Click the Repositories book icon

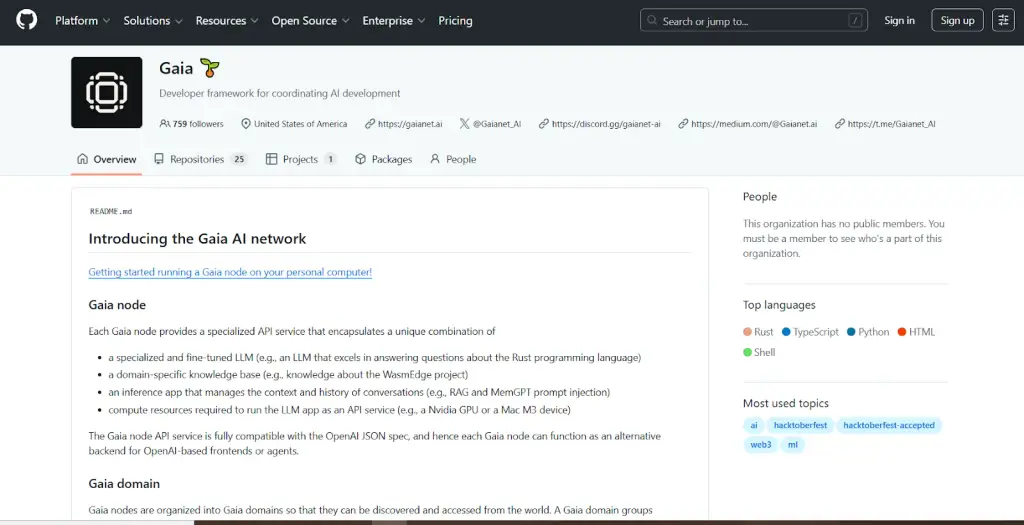click(x=159, y=159)
